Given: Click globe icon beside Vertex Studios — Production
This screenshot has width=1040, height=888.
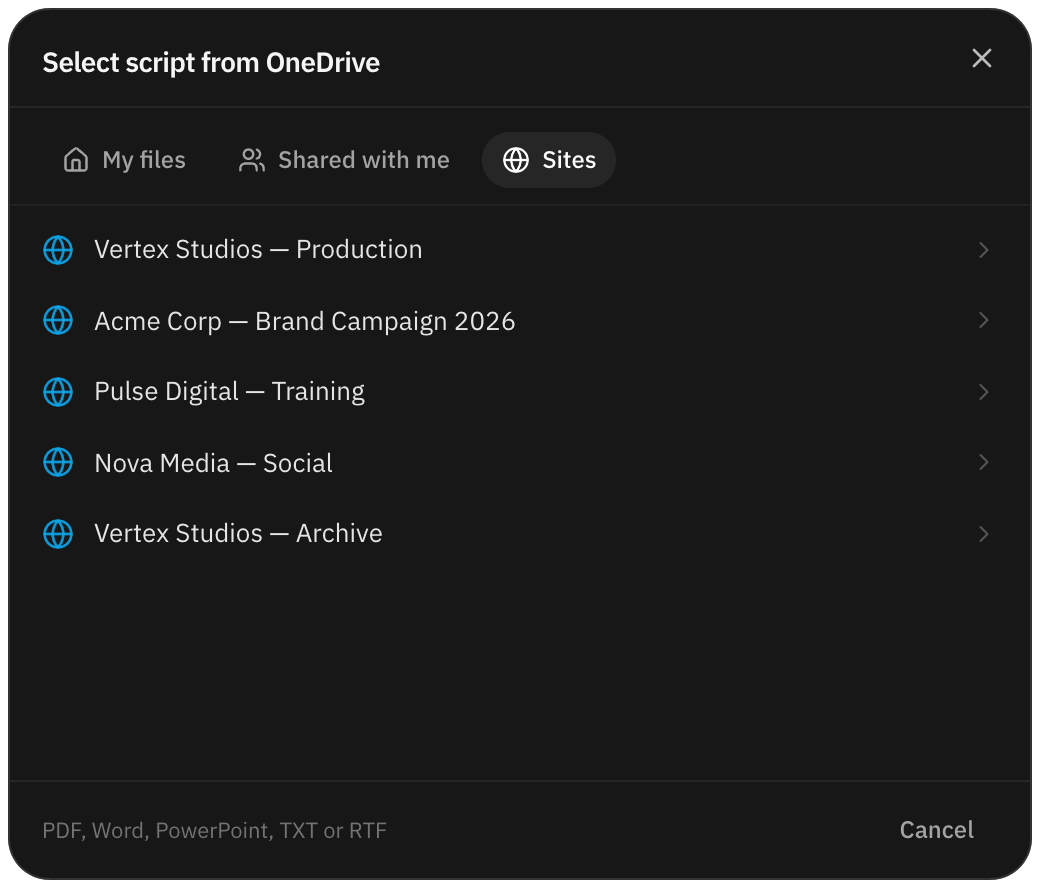Looking at the screenshot, I should pos(58,250).
